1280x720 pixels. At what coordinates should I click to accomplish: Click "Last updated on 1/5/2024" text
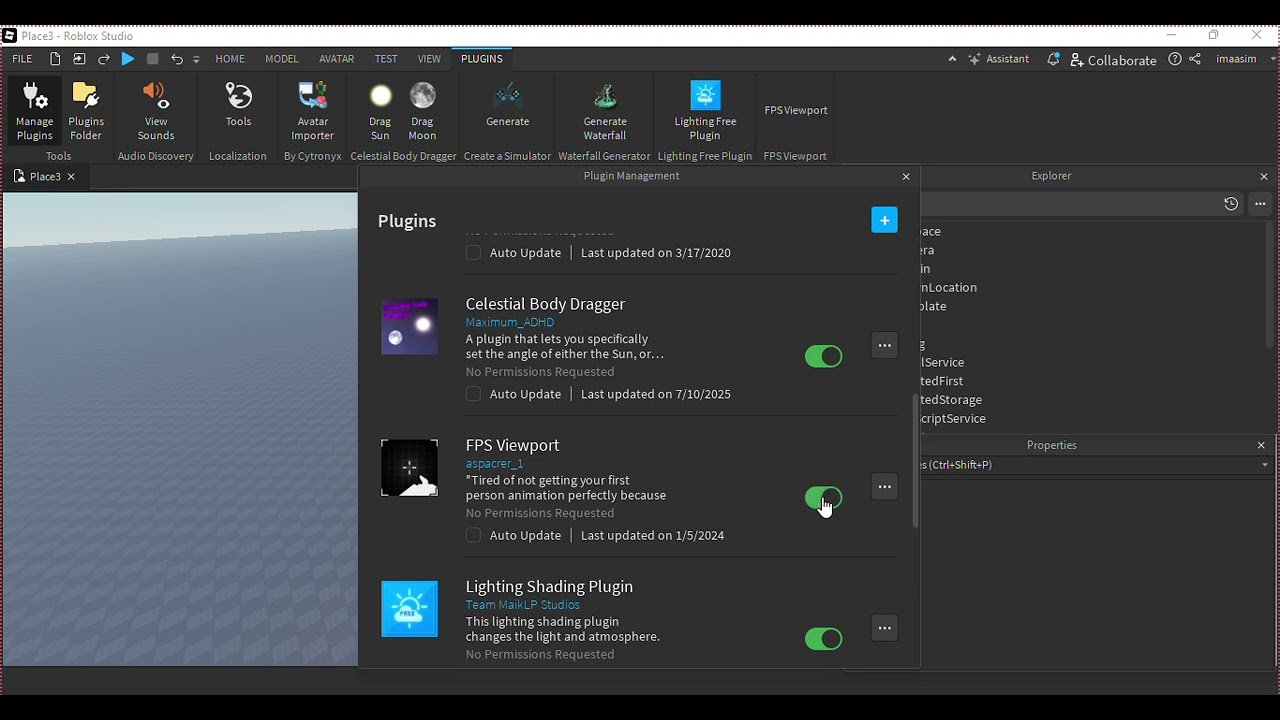tap(652, 535)
